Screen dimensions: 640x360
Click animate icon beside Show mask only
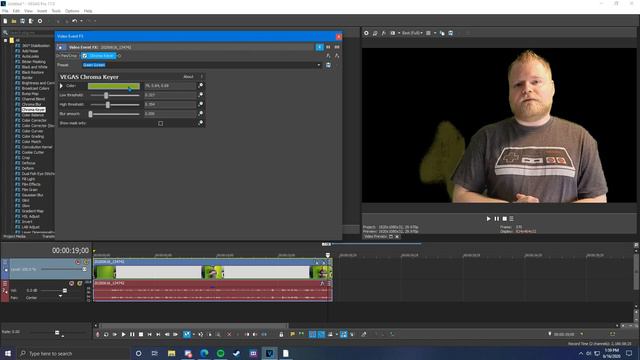pos(200,123)
